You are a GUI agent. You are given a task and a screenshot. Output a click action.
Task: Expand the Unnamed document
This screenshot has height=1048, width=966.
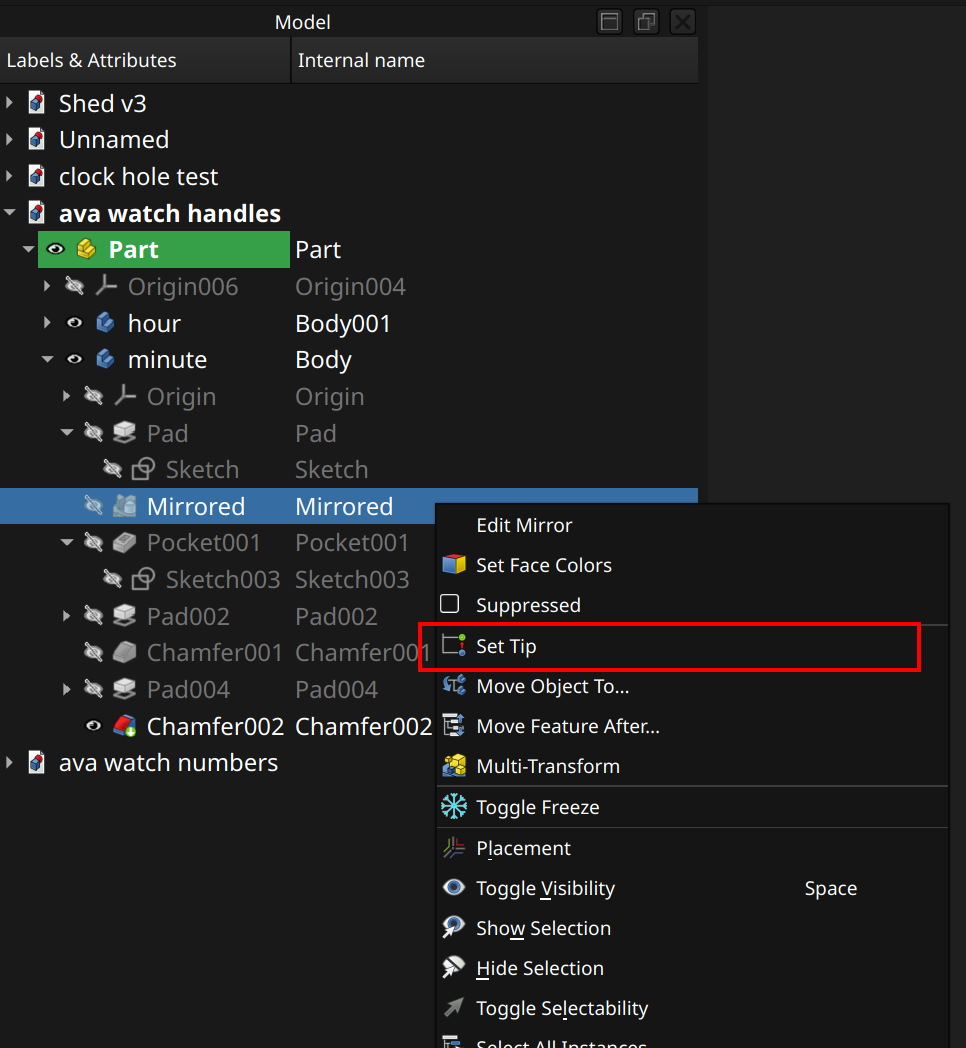tap(9, 140)
